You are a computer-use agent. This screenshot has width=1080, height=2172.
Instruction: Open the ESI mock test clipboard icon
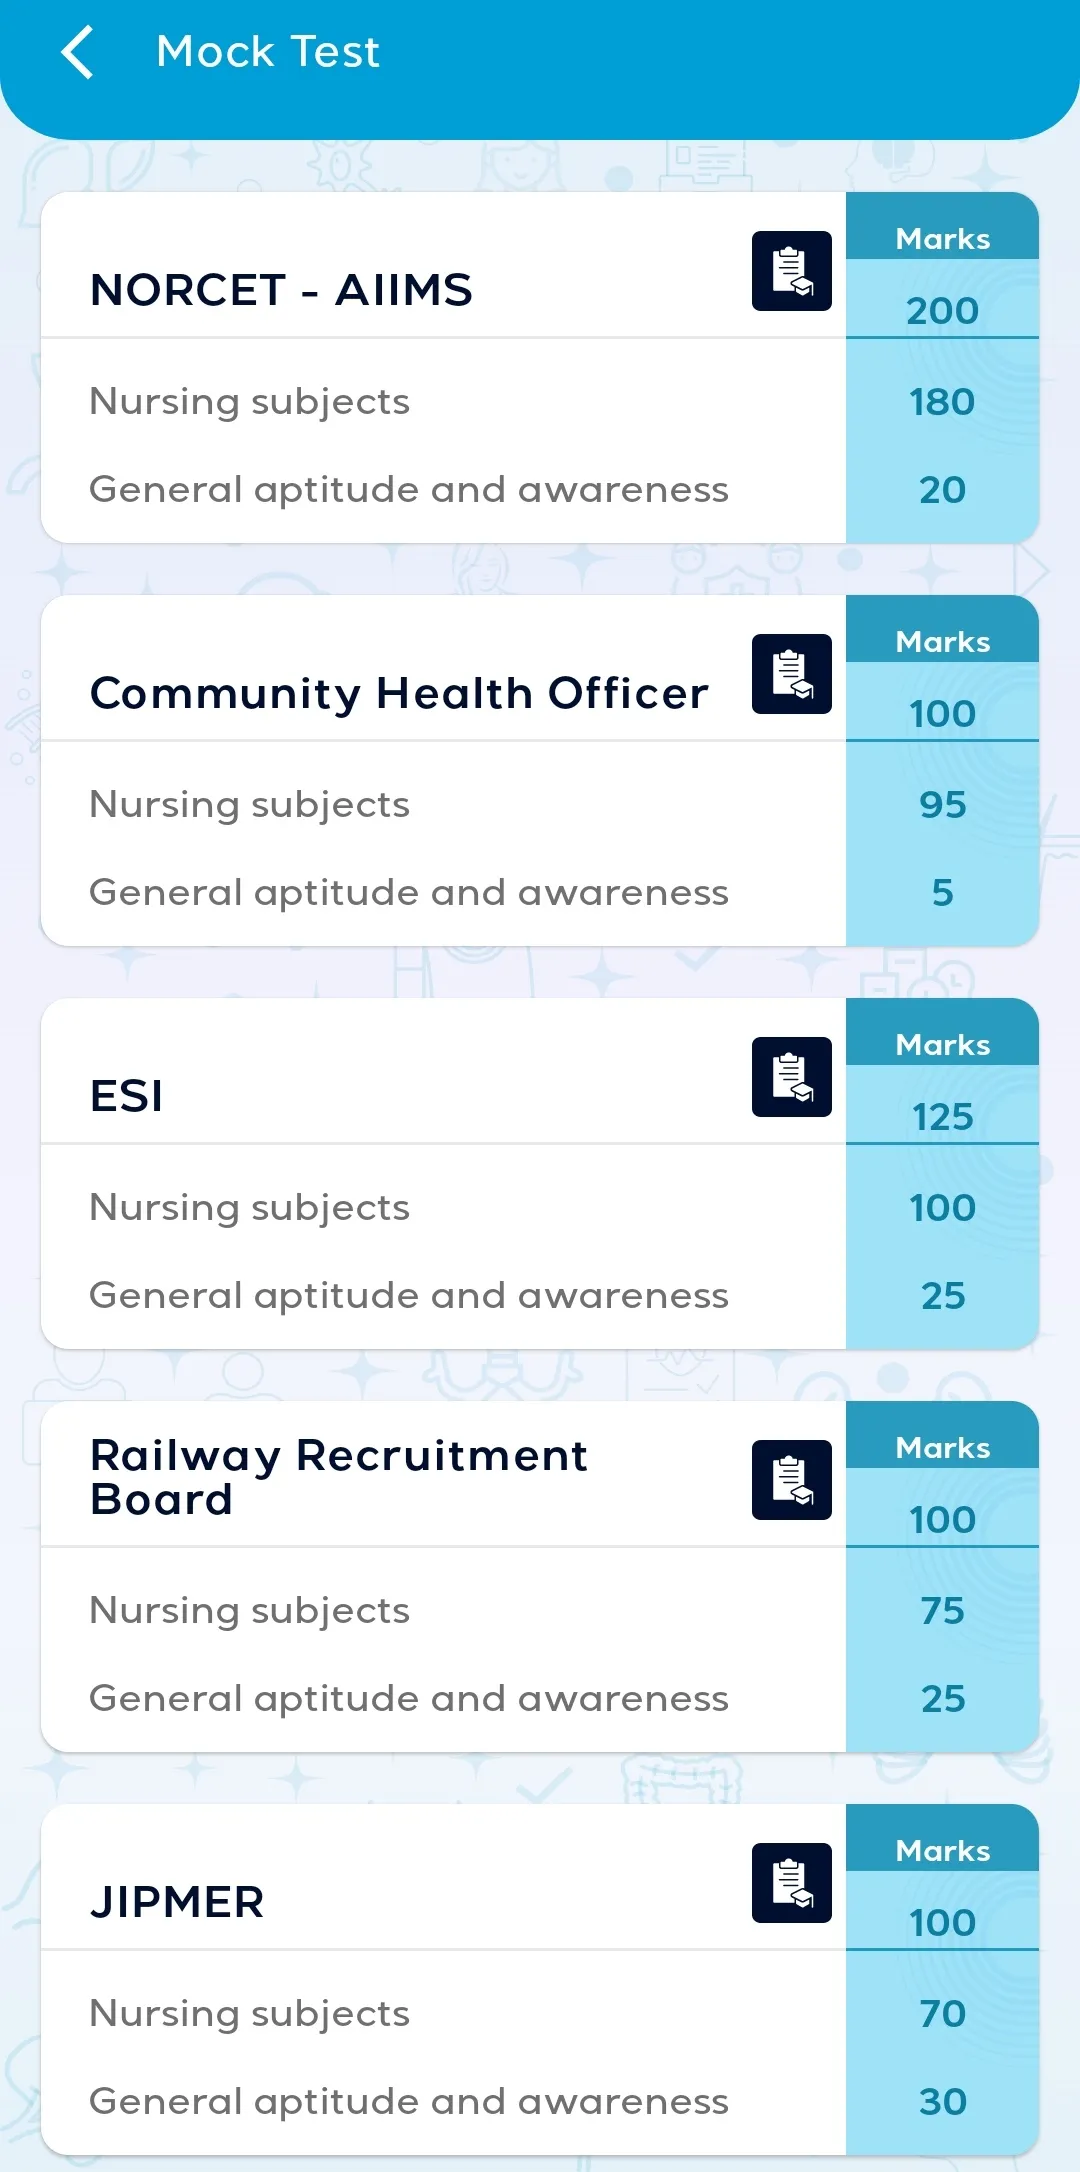click(792, 1077)
